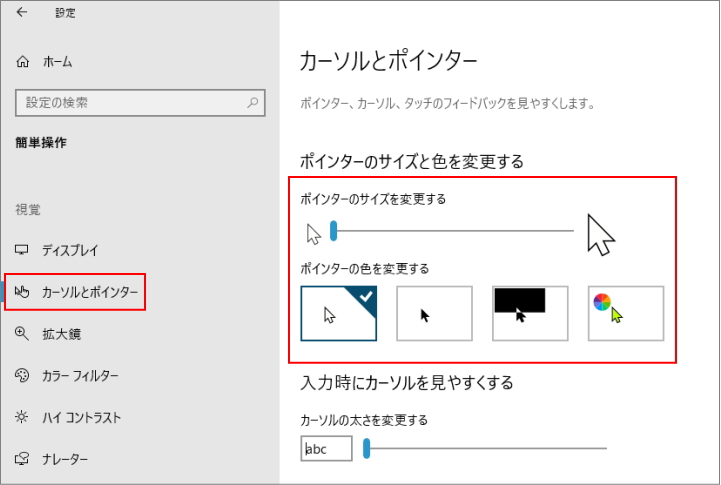Select the inverted pointer color option
The width and height of the screenshot is (721, 485).
530,314
